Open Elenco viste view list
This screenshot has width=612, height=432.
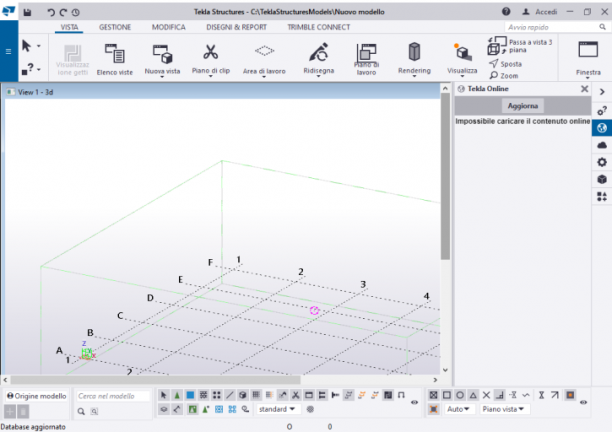point(115,59)
